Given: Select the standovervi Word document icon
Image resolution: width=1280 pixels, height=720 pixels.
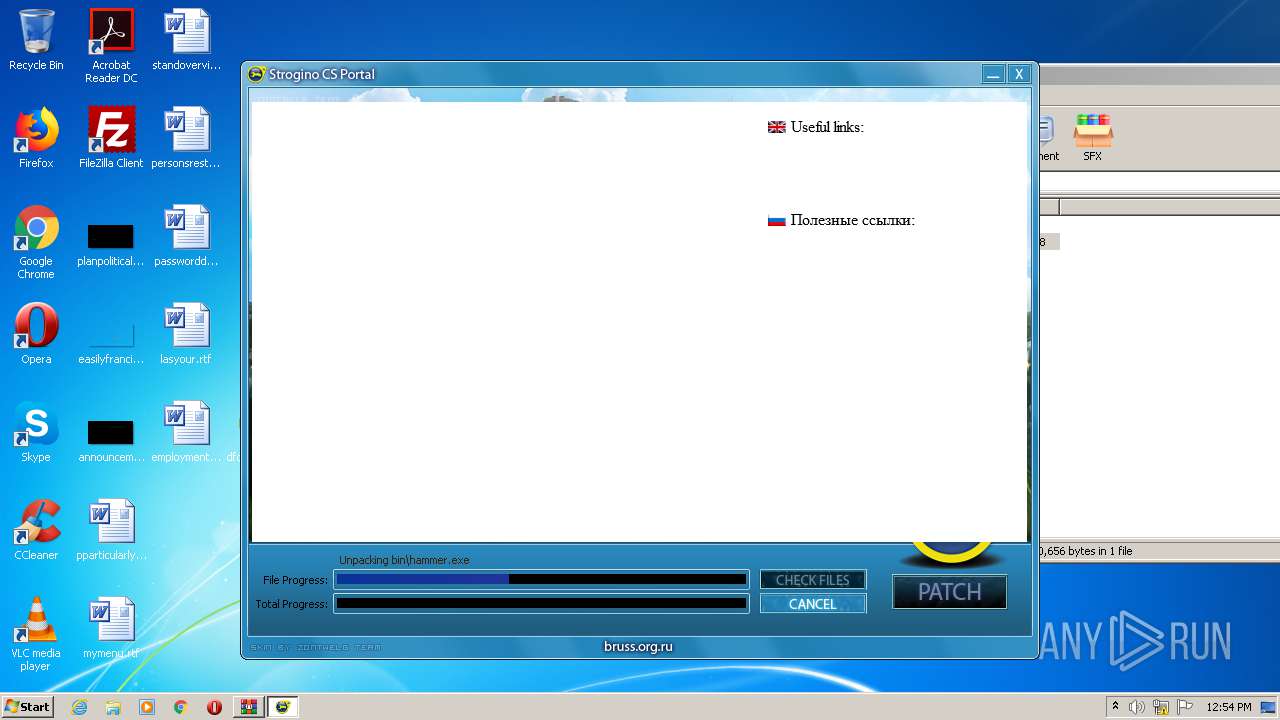Looking at the screenshot, I should [x=186, y=40].
